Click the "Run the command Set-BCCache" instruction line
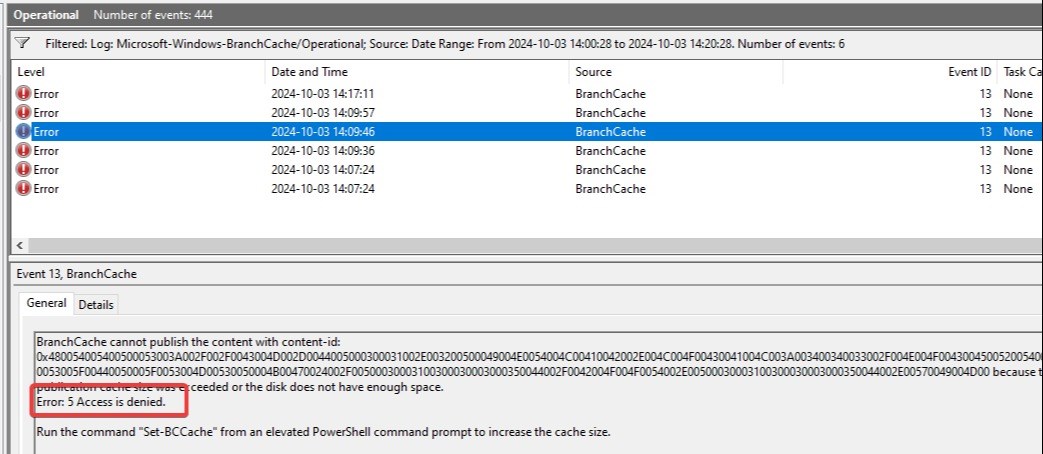Image resolution: width=1043 pixels, height=454 pixels. click(323, 431)
